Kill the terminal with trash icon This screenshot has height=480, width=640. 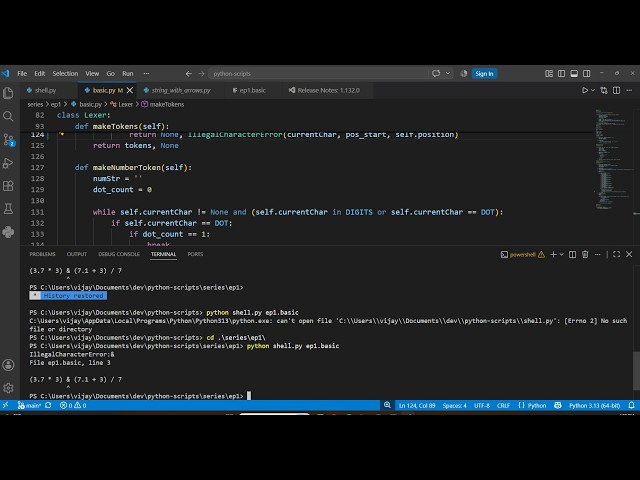pyautogui.click(x=585, y=254)
